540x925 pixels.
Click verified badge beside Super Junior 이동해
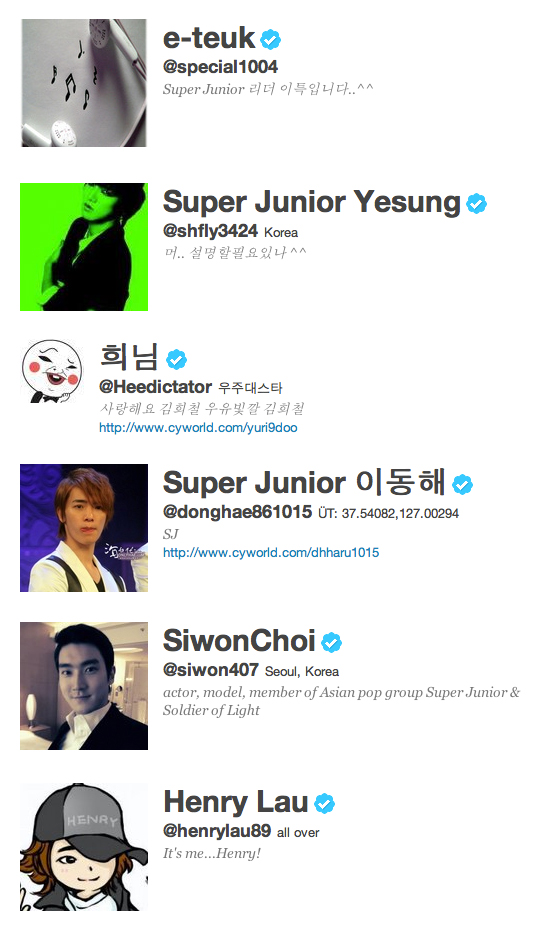[x=462, y=485]
